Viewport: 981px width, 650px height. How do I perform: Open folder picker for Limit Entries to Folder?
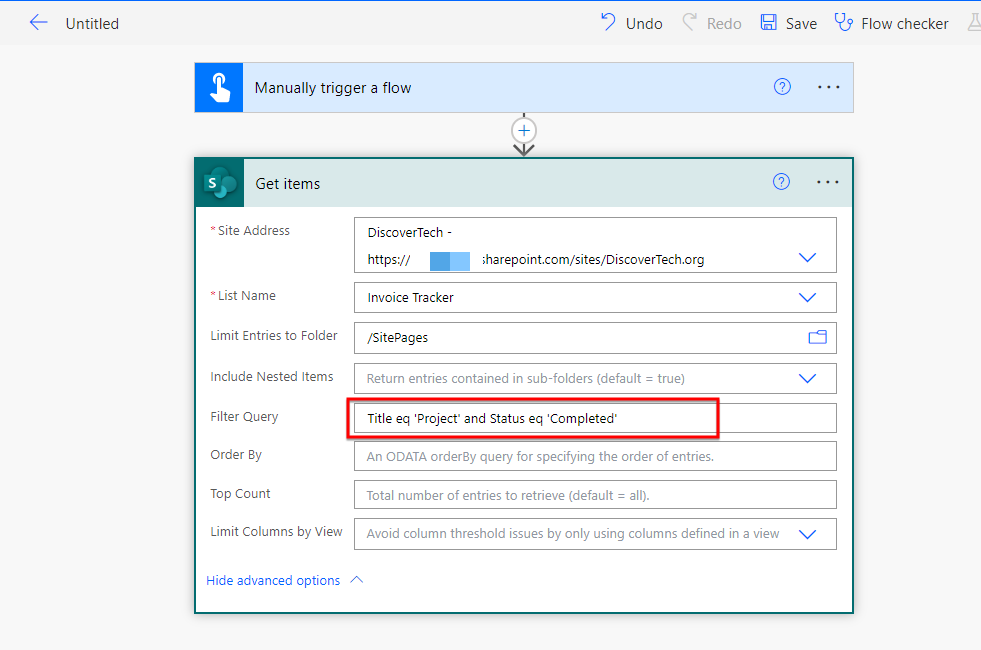817,337
